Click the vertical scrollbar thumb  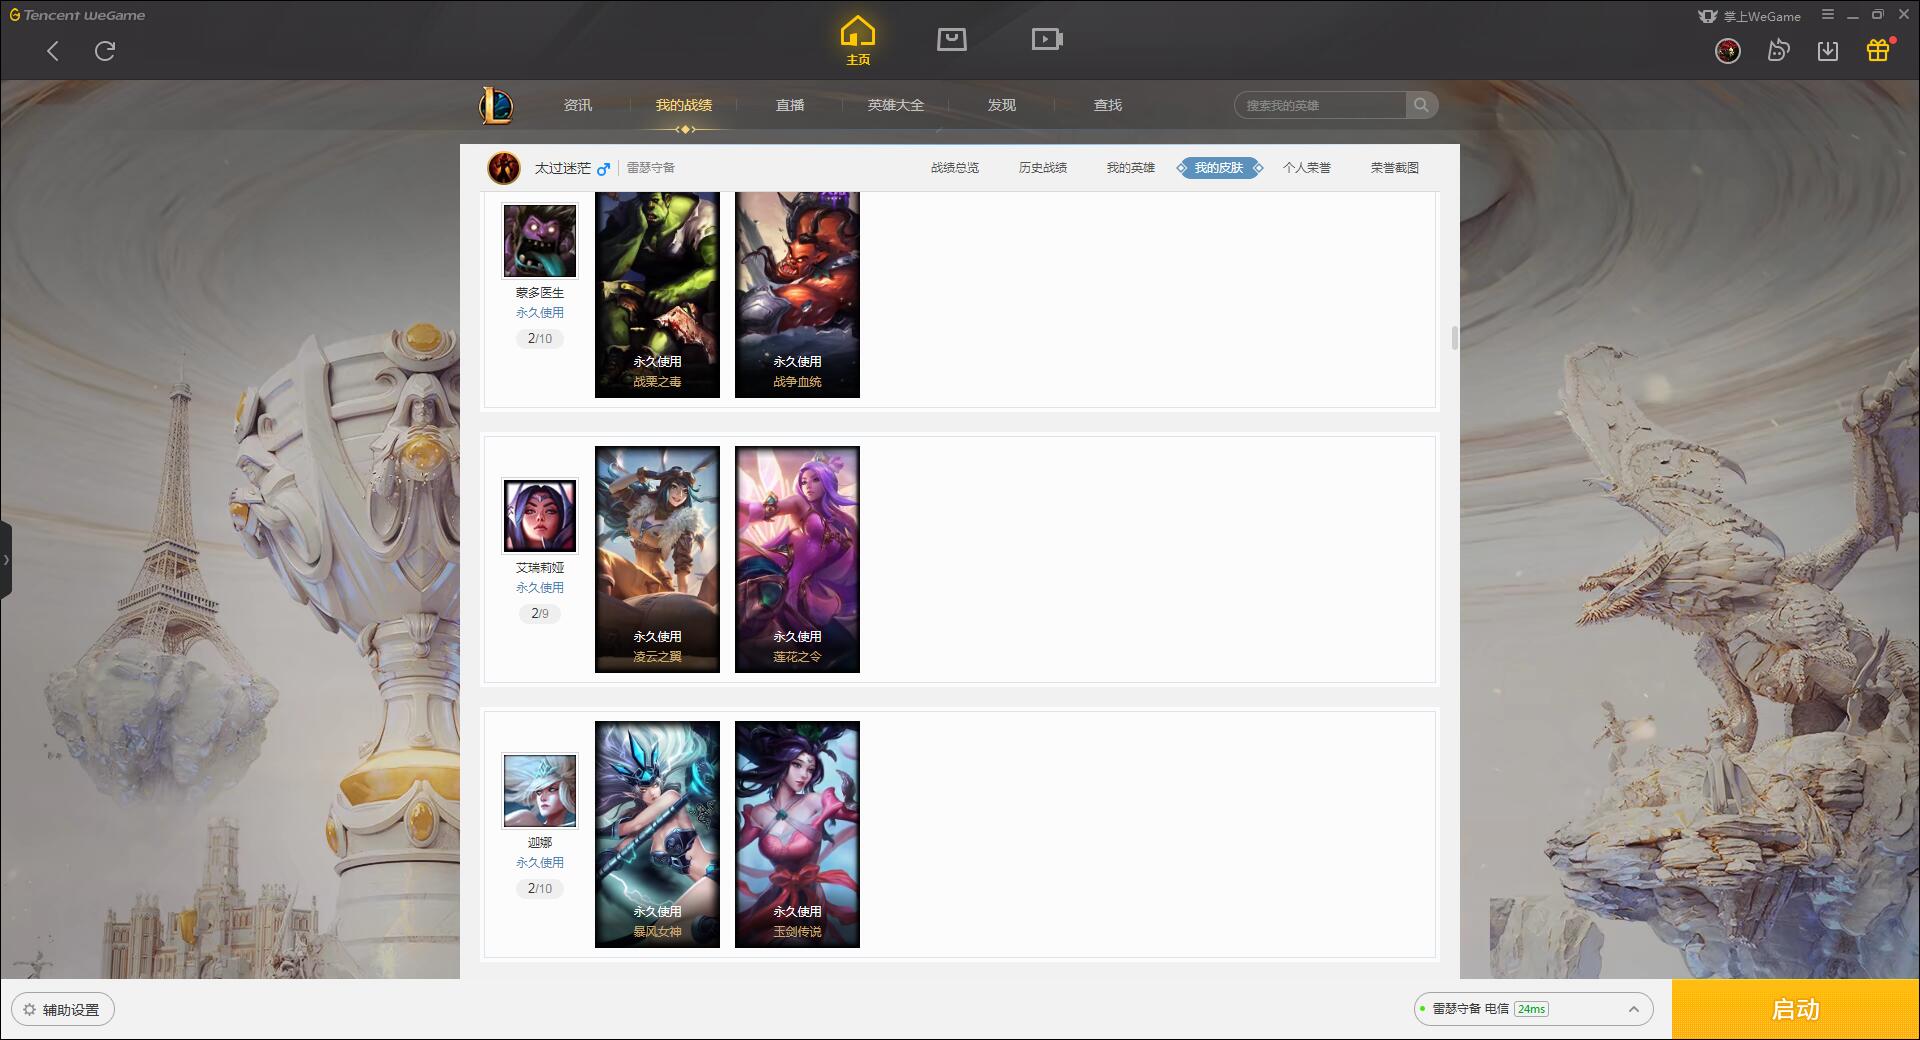[x=1455, y=338]
